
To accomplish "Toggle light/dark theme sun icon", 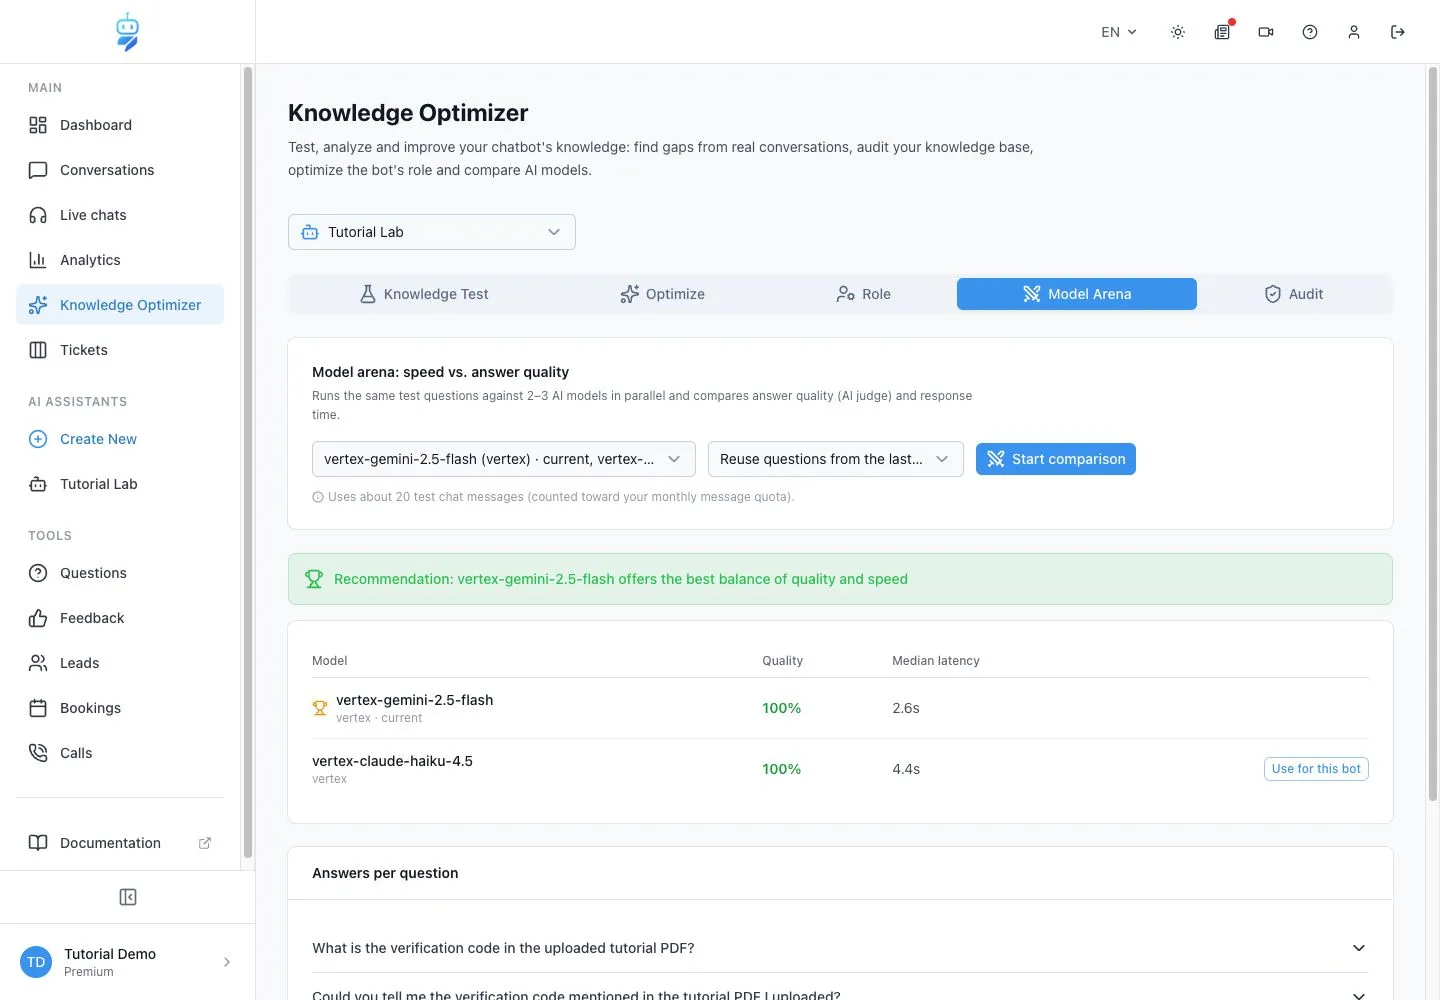I will point(1178,32).
